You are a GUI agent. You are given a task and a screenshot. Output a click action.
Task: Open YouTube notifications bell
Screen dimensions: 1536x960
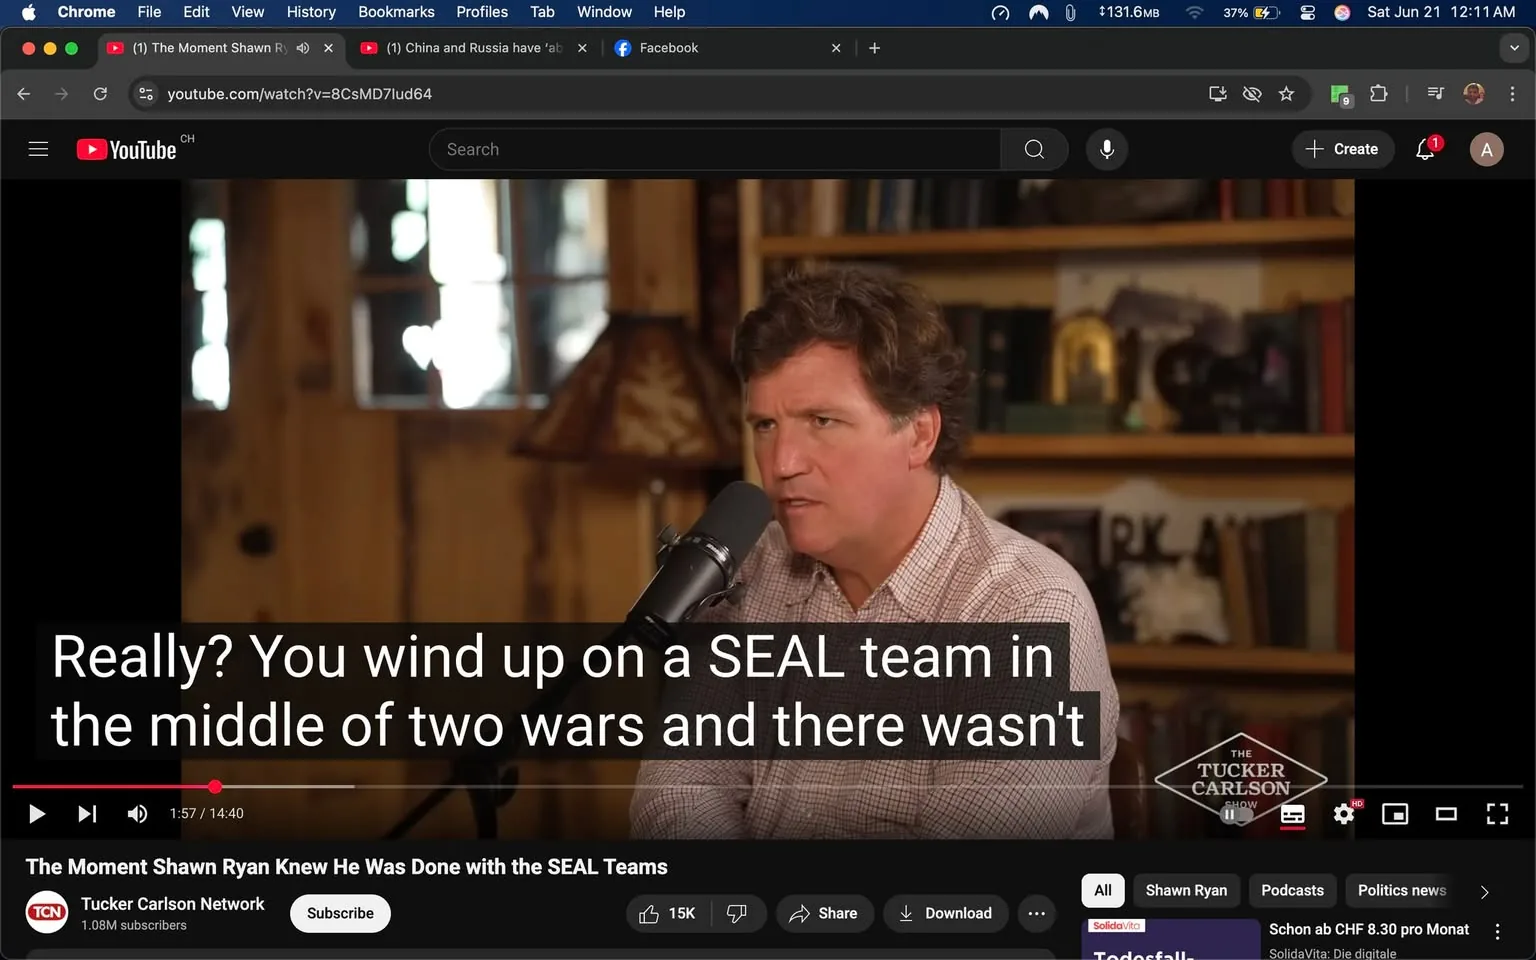coord(1425,150)
